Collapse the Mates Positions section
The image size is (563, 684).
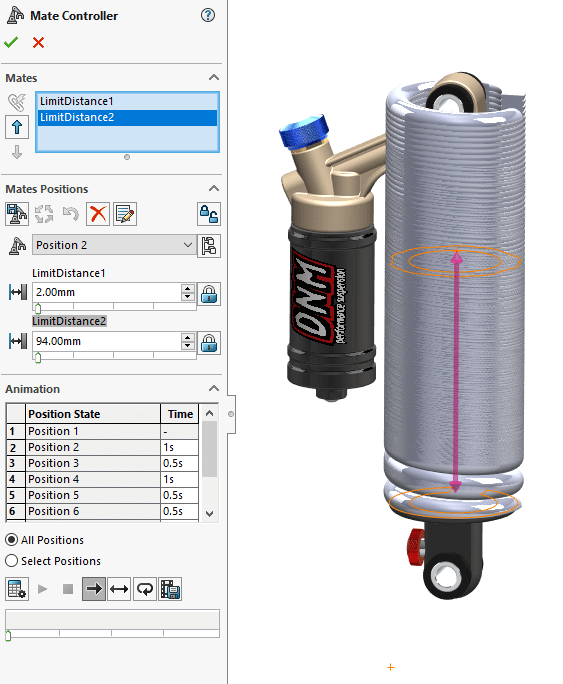click(x=214, y=188)
